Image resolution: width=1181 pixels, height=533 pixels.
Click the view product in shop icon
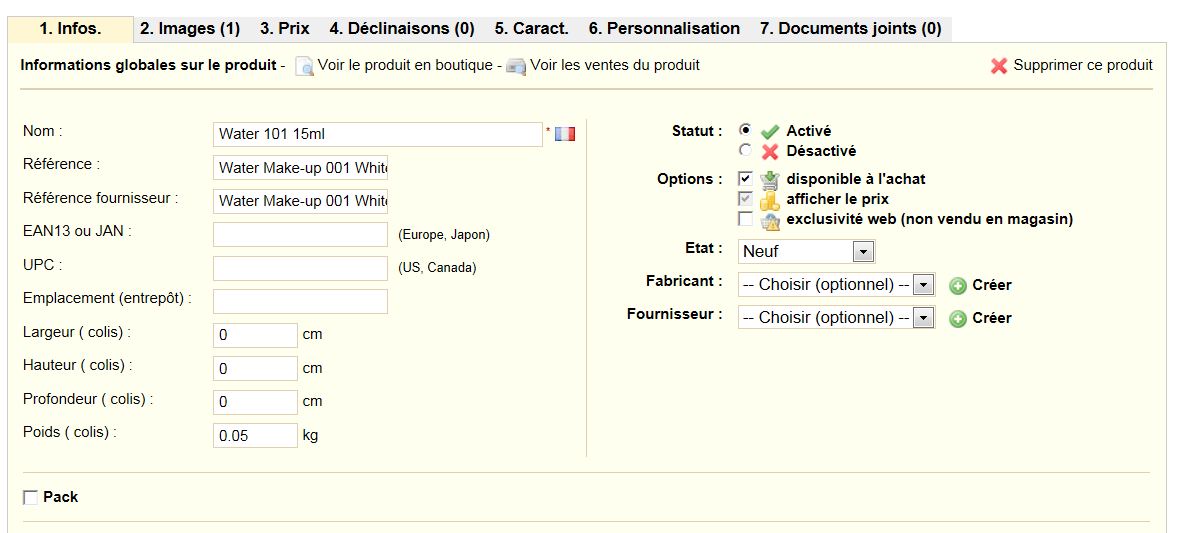(x=304, y=66)
